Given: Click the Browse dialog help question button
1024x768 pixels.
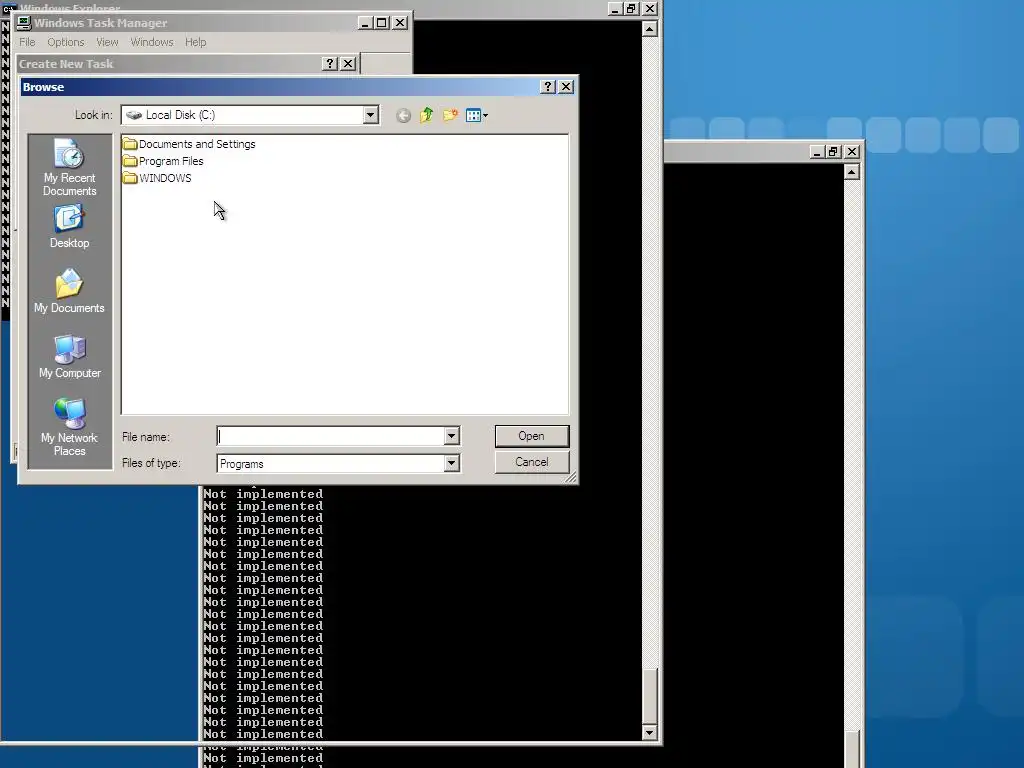Looking at the screenshot, I should click(549, 87).
